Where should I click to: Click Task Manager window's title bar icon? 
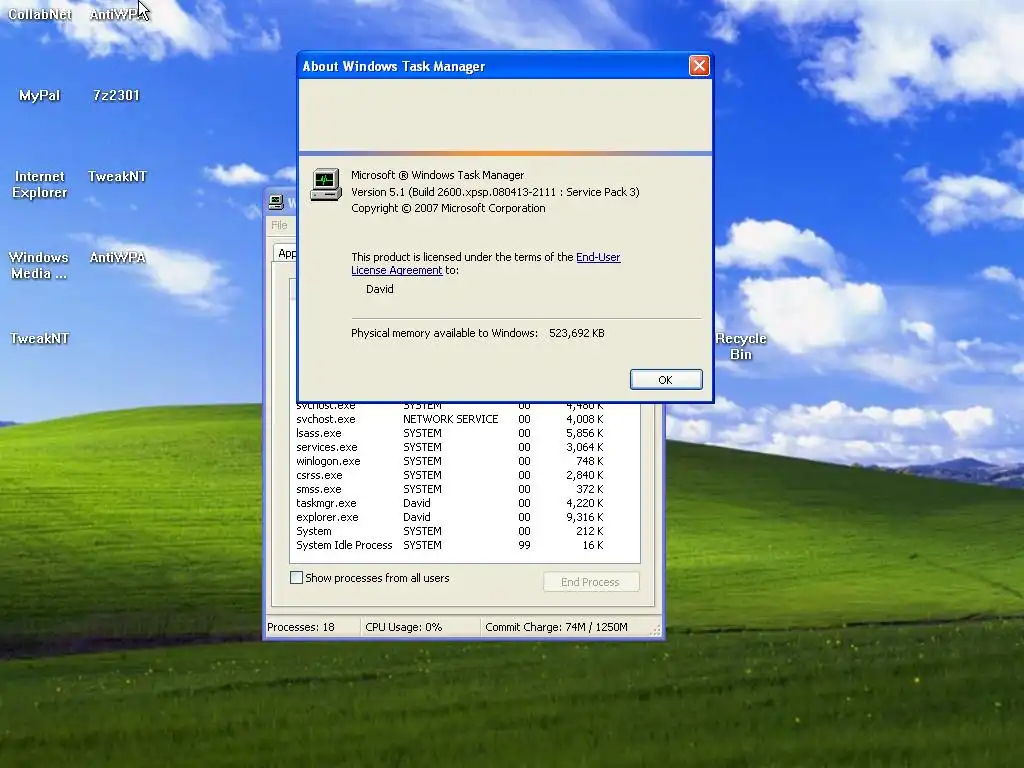(x=276, y=202)
